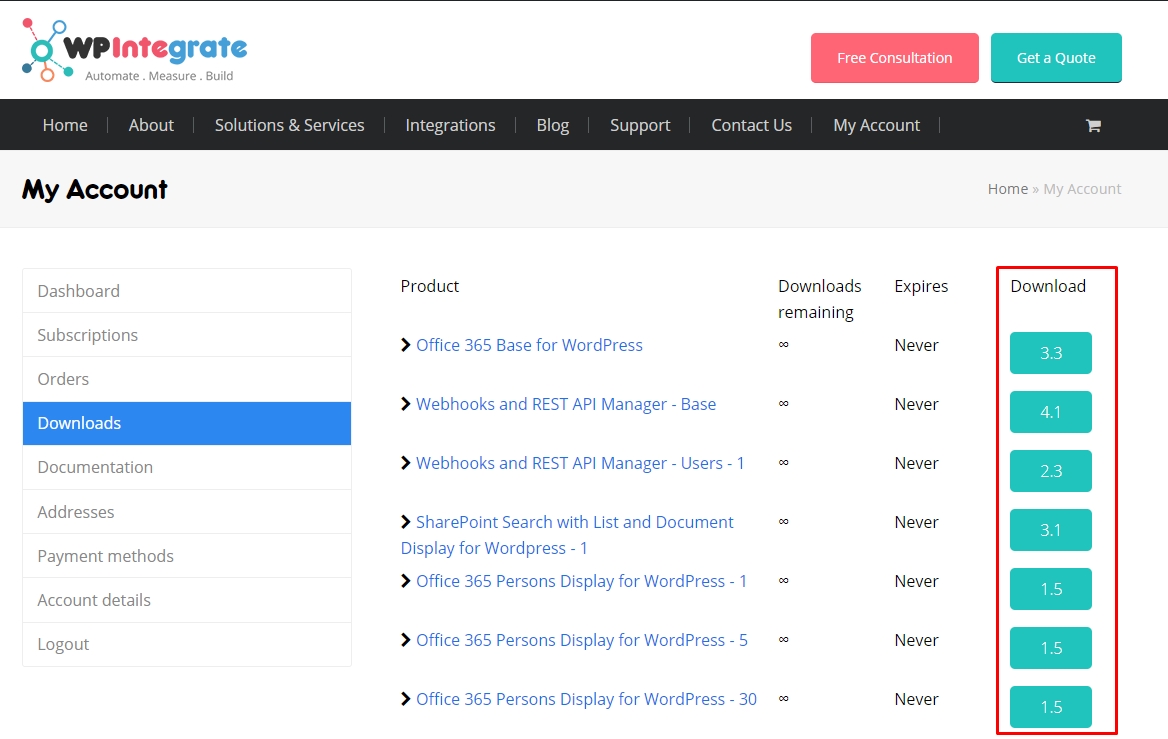Click the Downloads remaining column header

coord(819,299)
